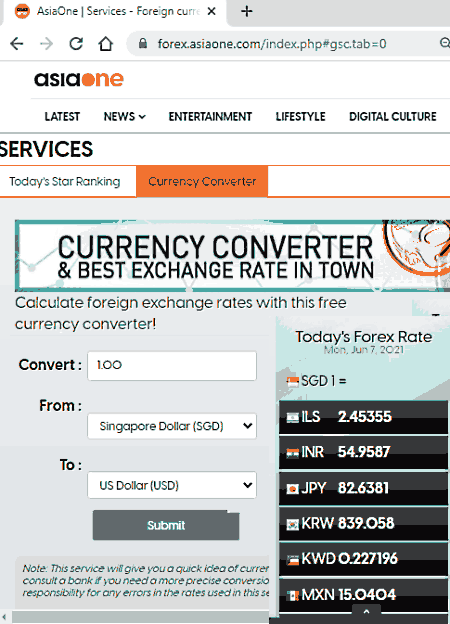Image resolution: width=450 pixels, height=624 pixels.
Task: Click the INR flag icon
Action: coord(293,453)
